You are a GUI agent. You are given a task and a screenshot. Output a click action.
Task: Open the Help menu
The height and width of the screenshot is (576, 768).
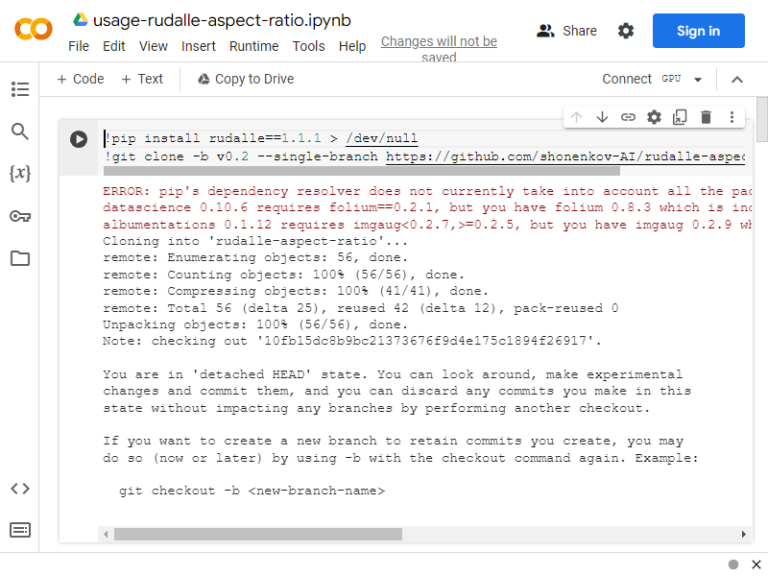(x=352, y=46)
